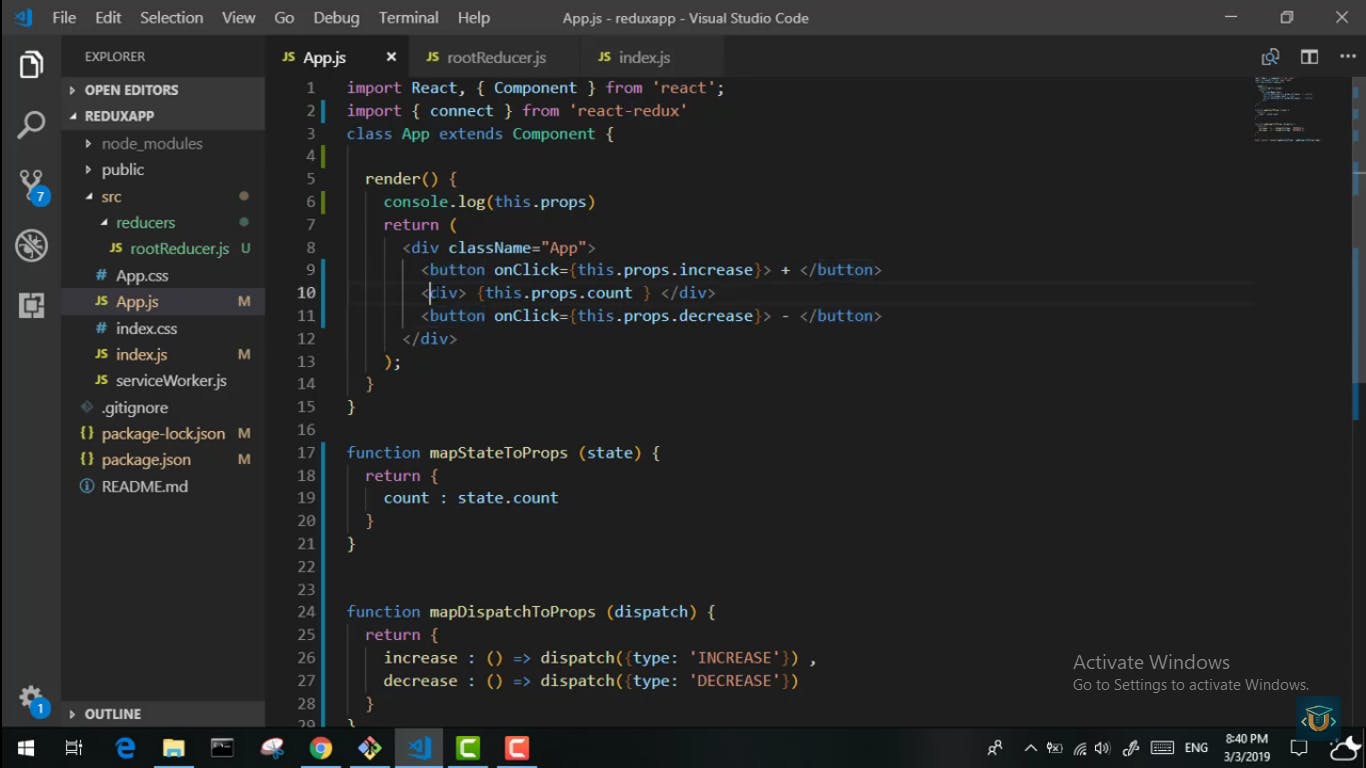Open the Debug menu
The height and width of the screenshot is (768, 1366).
click(336, 18)
